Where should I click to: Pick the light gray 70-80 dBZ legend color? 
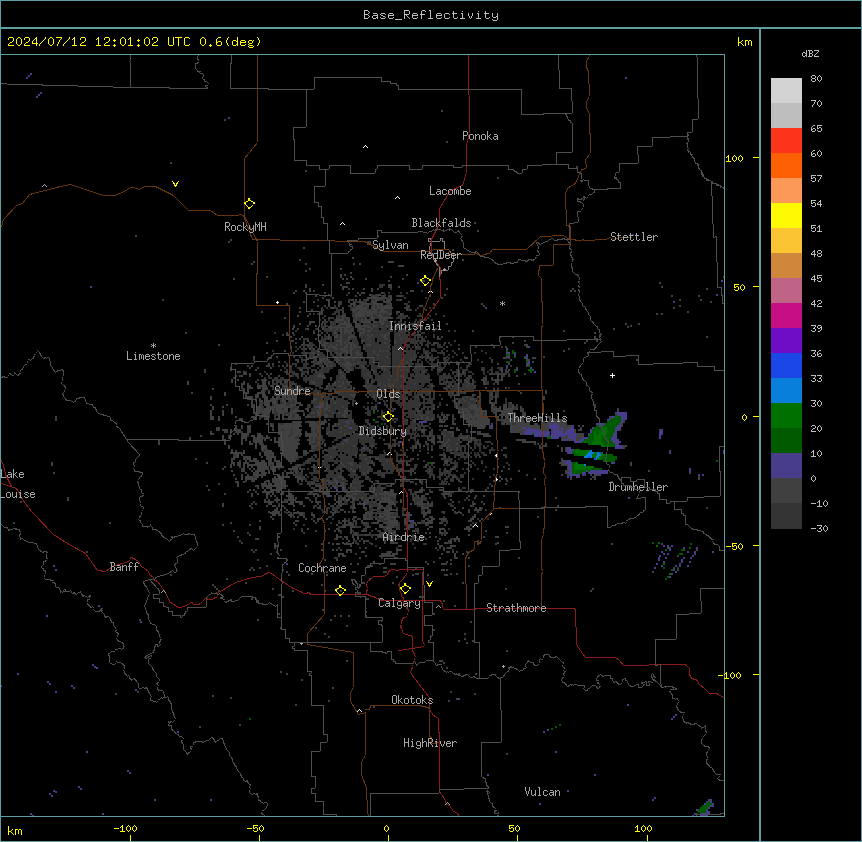(x=786, y=91)
